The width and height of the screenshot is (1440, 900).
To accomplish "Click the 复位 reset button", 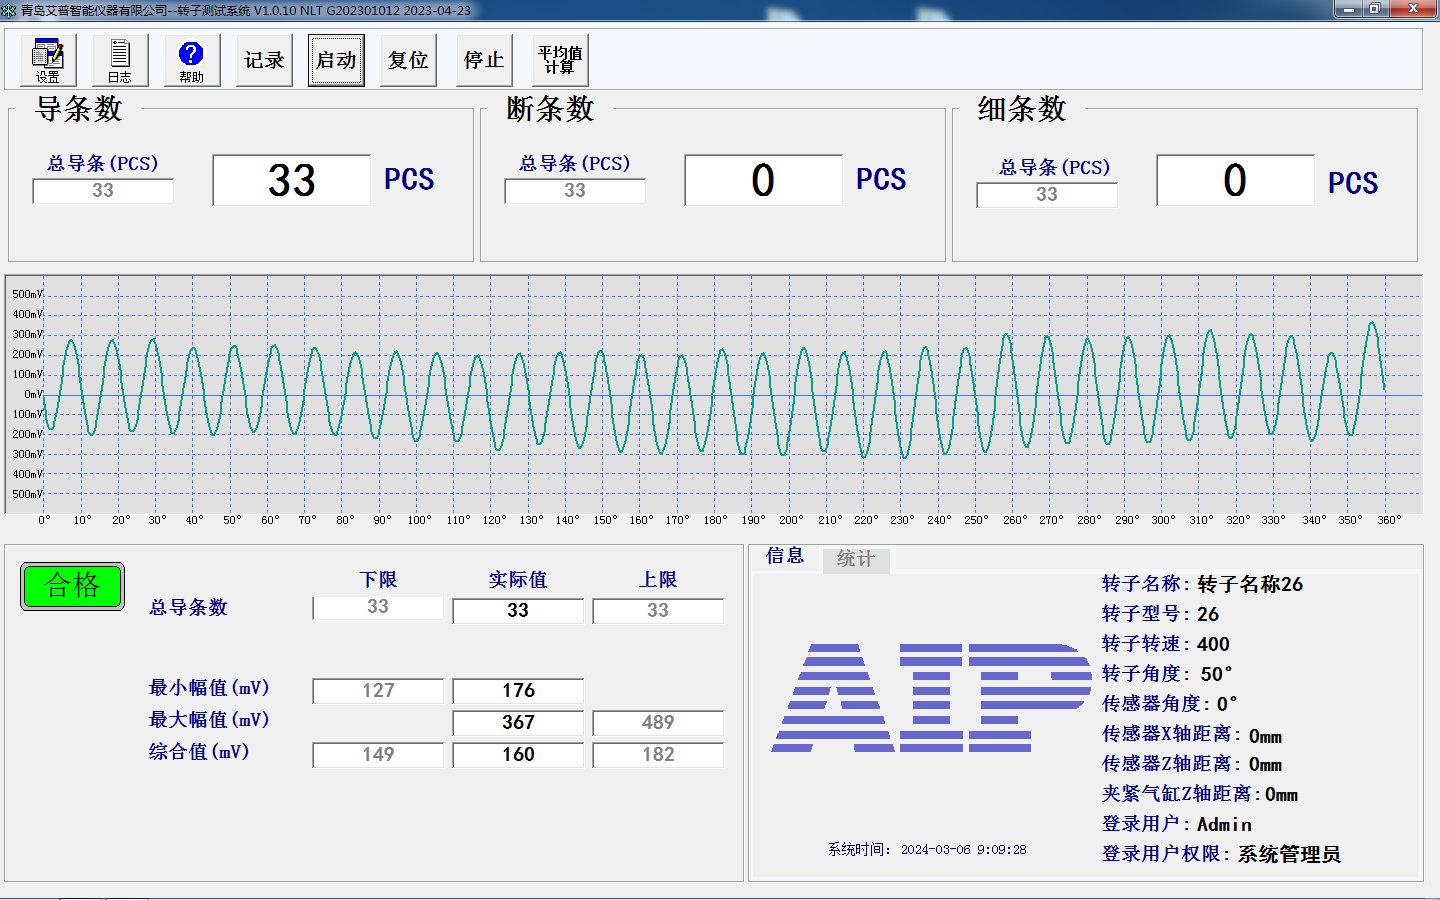I will 408,60.
